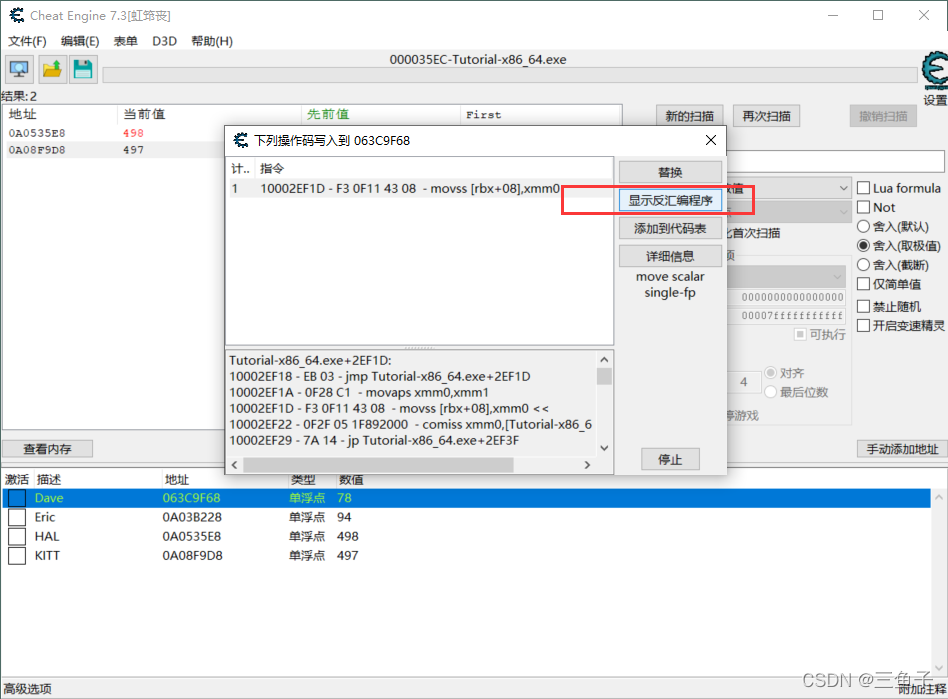Enable the Lua formula checkbox
The image size is (948, 699).
863,188
